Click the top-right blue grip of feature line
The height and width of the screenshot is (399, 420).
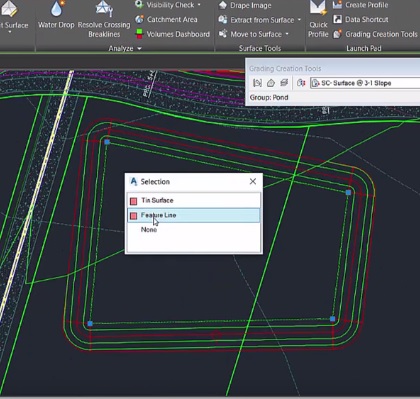coord(348,193)
